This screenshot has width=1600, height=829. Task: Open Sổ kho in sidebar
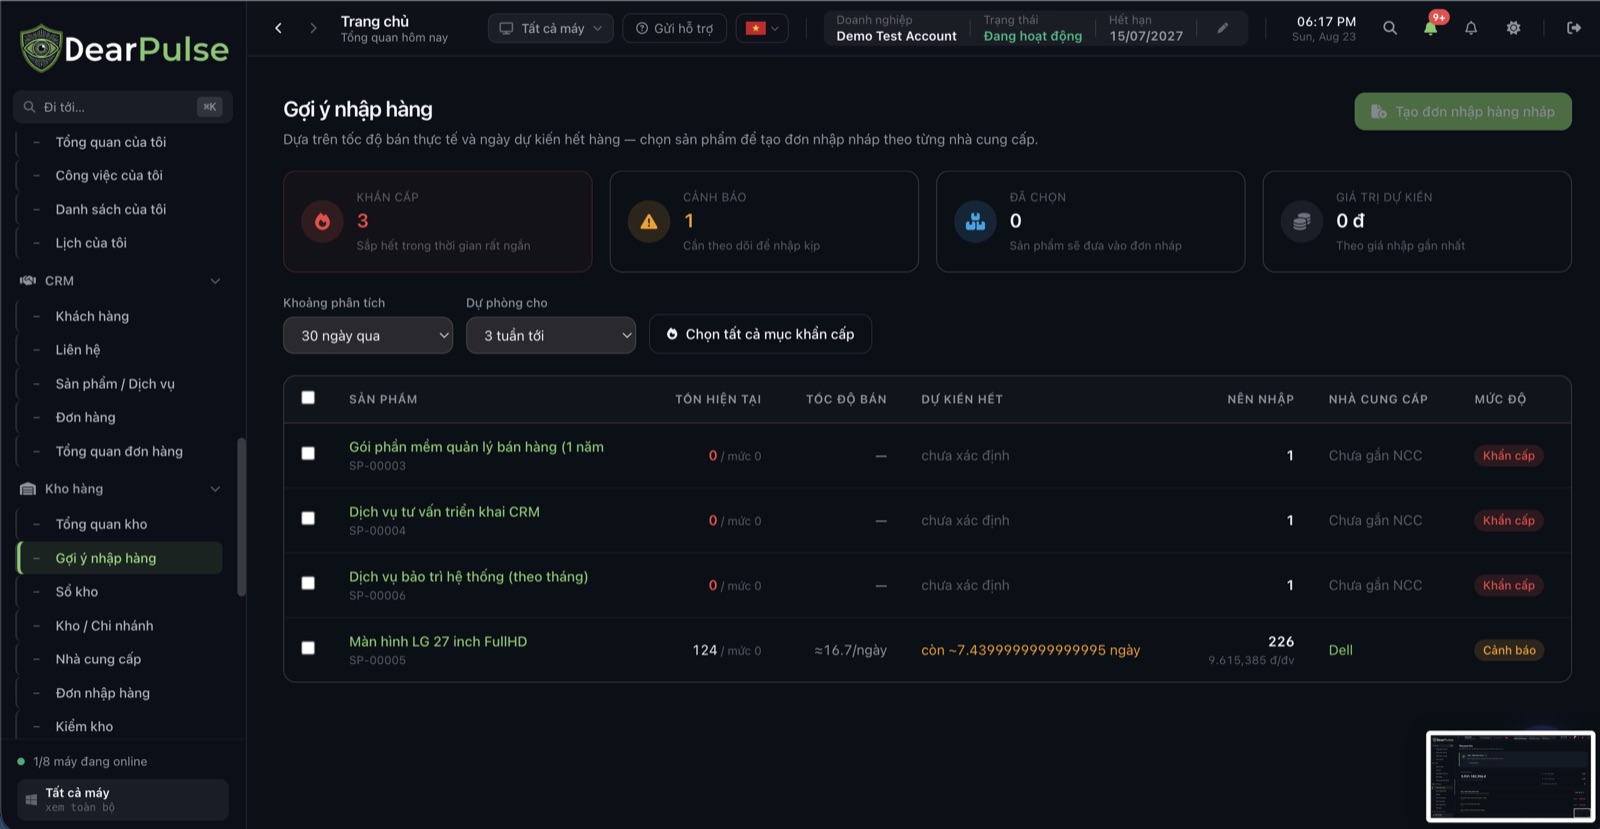point(77,592)
